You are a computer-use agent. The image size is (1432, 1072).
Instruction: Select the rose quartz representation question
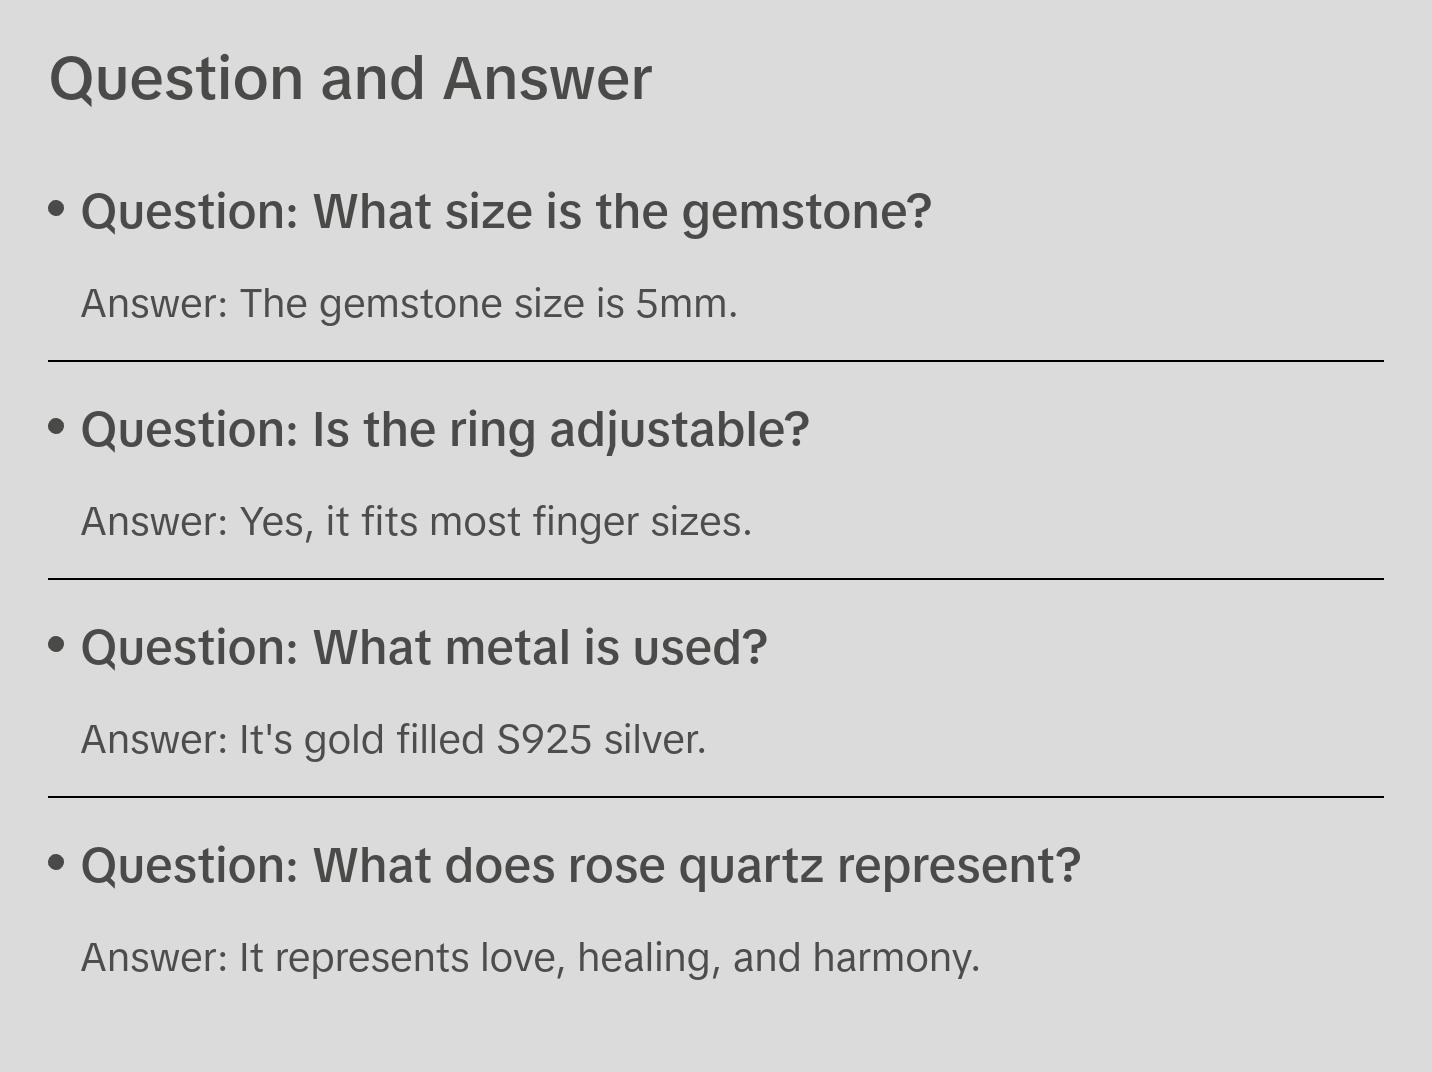581,866
